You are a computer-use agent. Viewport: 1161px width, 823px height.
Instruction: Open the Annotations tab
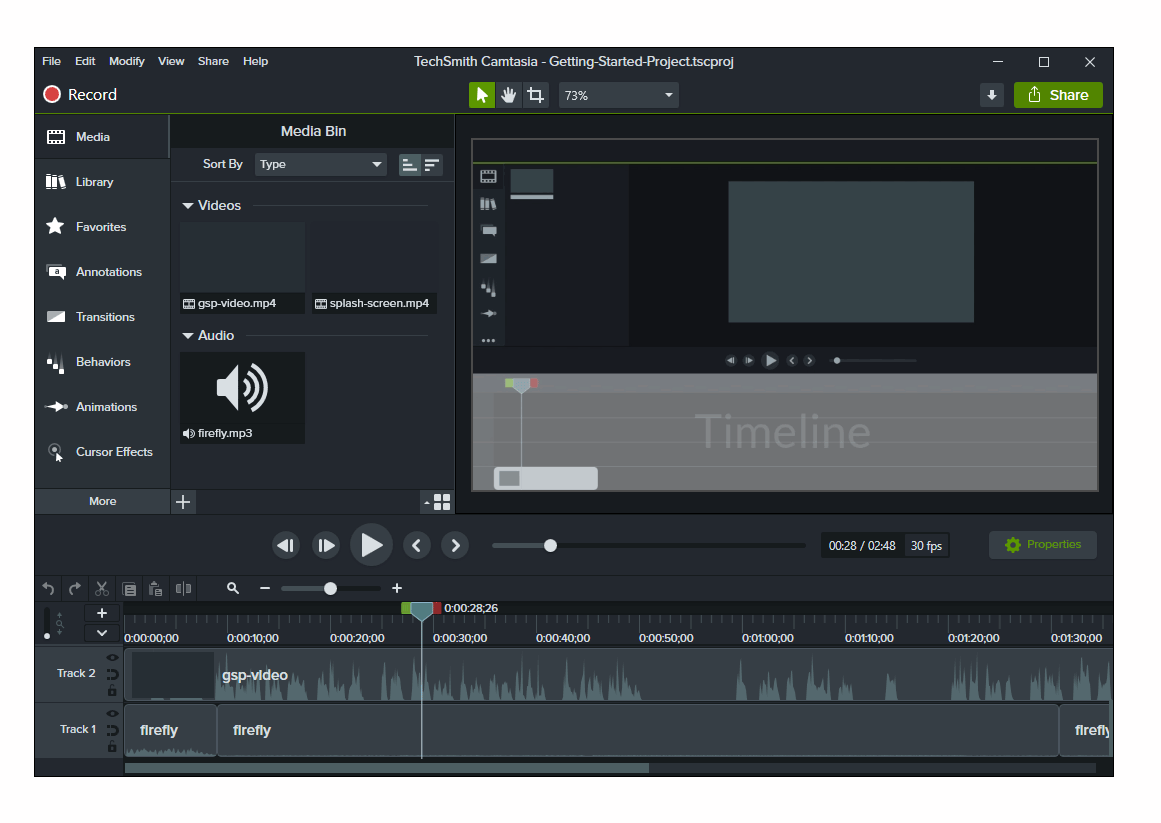point(102,272)
